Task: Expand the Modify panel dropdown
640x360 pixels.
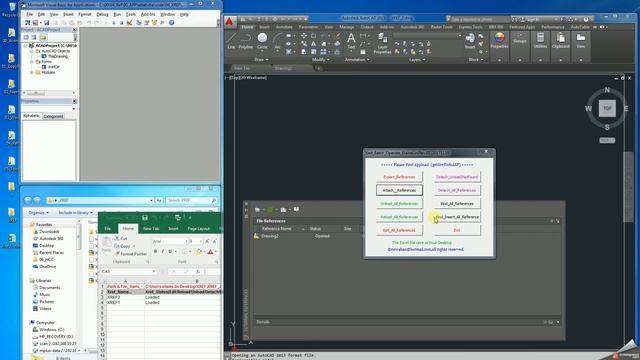Action: pyautogui.click(x=320, y=60)
